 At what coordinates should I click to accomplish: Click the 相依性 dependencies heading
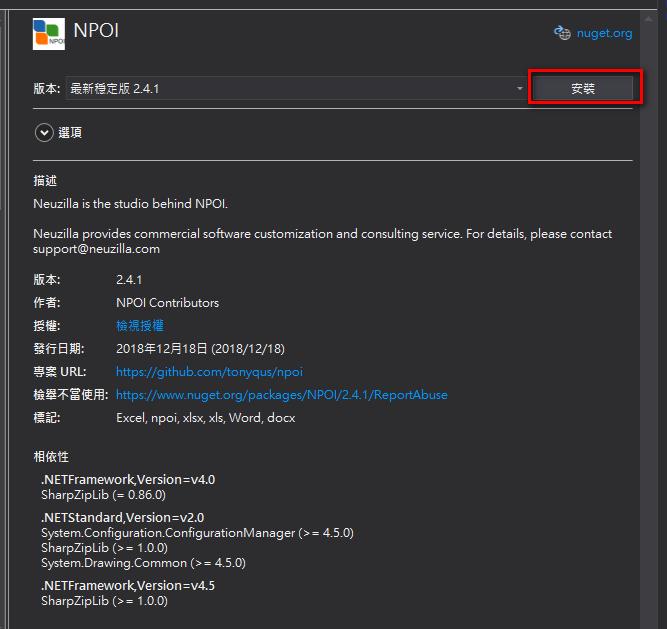point(51,457)
